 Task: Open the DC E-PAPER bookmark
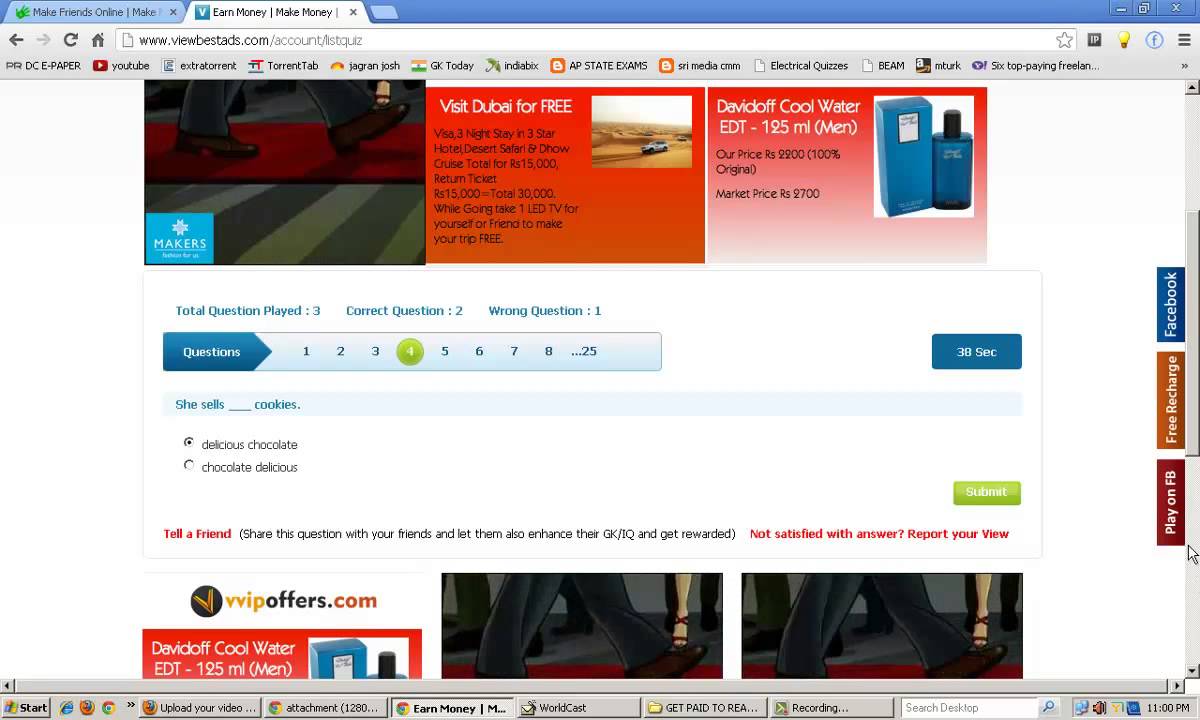click(44, 66)
